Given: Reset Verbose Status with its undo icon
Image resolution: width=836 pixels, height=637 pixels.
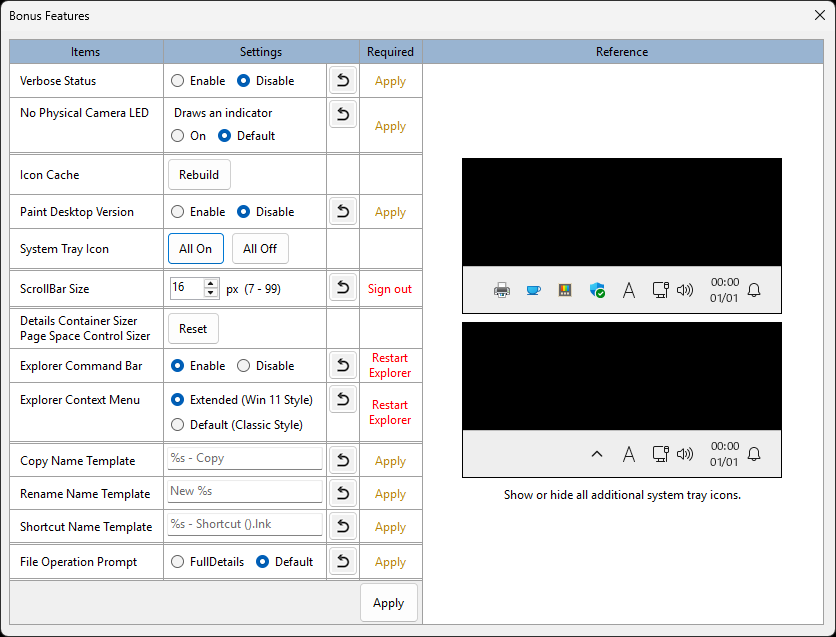Looking at the screenshot, I should (343, 80).
